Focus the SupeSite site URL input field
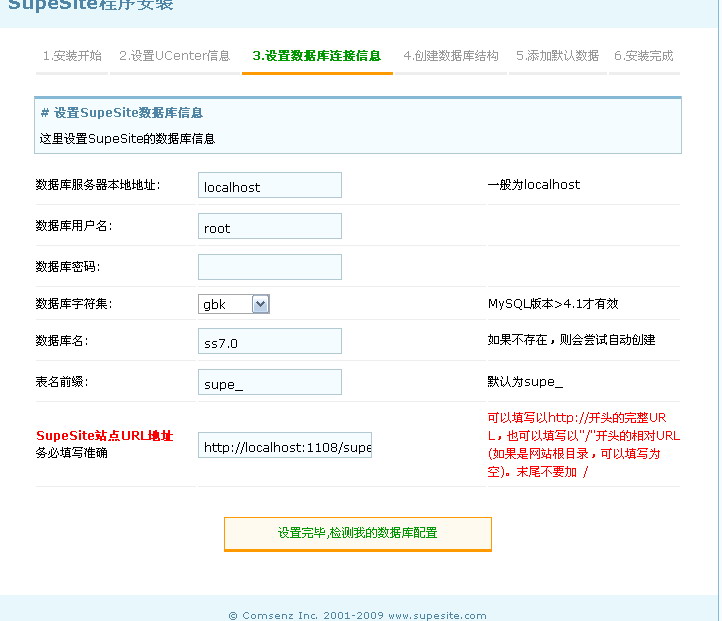722x621 pixels. pyautogui.click(x=285, y=445)
